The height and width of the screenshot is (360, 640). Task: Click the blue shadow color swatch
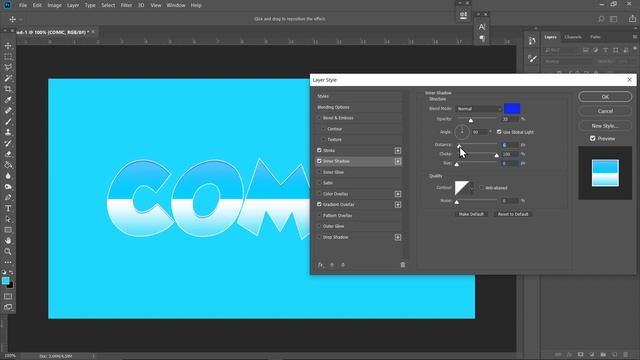pyautogui.click(x=512, y=109)
